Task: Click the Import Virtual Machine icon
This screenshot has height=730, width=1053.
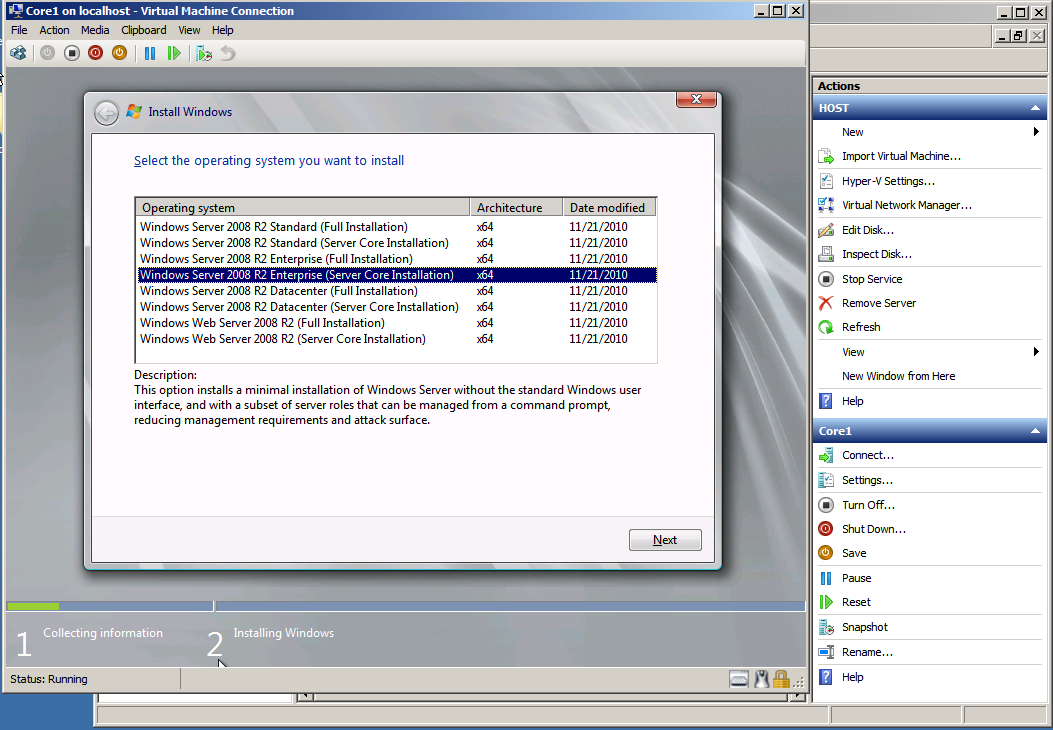Action: 826,156
